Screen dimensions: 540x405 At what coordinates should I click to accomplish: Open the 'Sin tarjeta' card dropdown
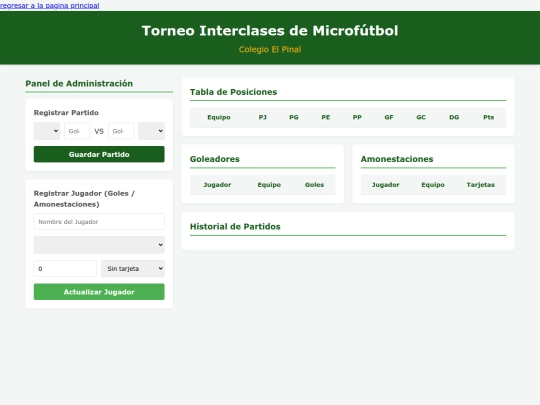tap(133, 269)
